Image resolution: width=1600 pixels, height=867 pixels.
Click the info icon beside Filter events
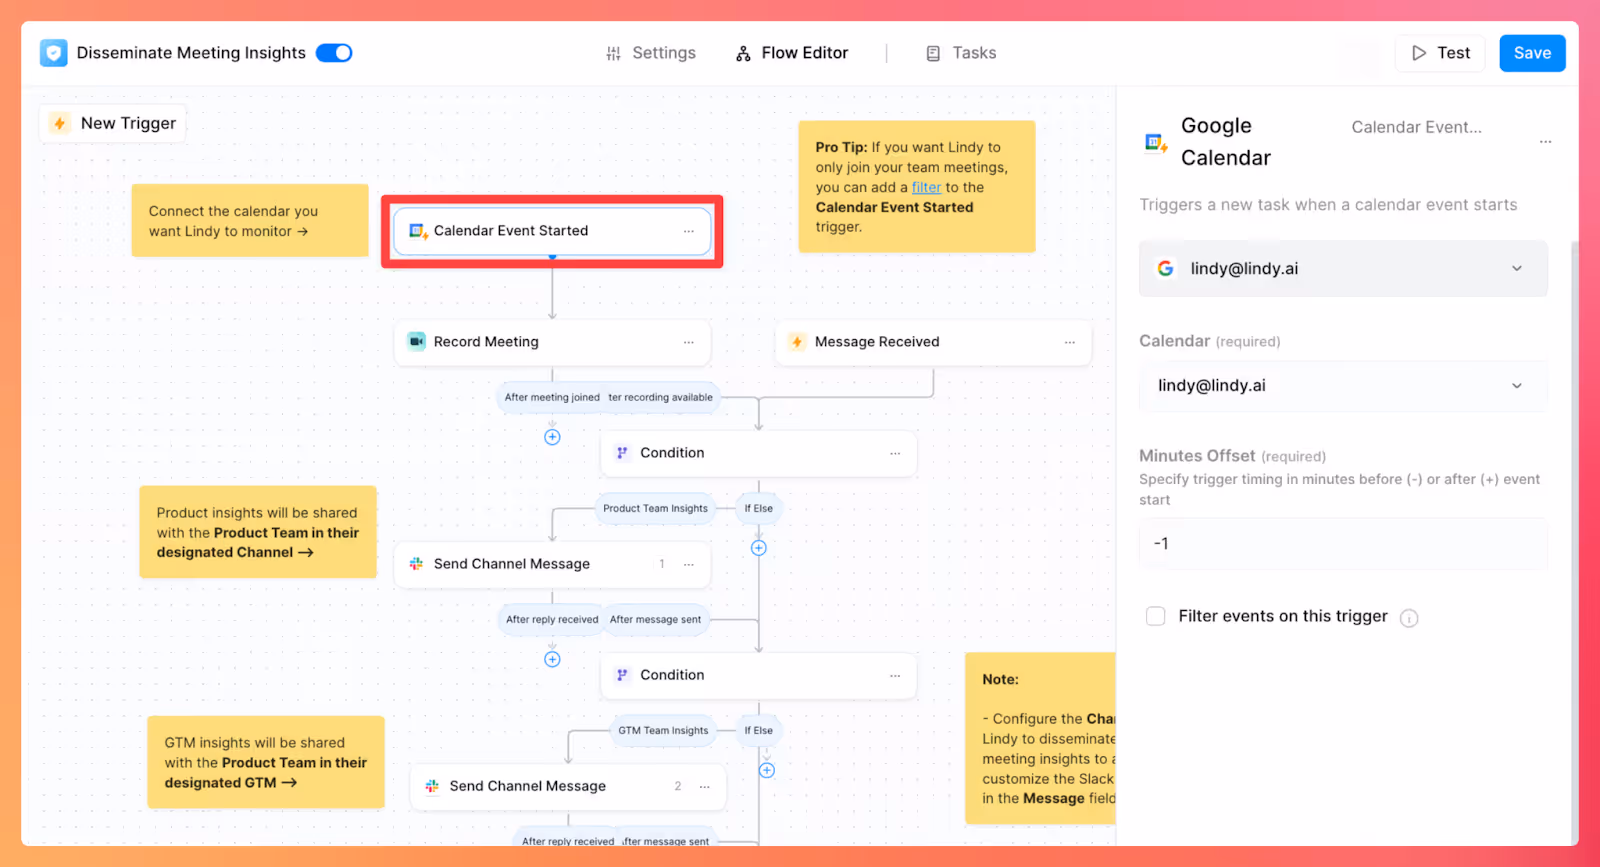[1409, 618]
